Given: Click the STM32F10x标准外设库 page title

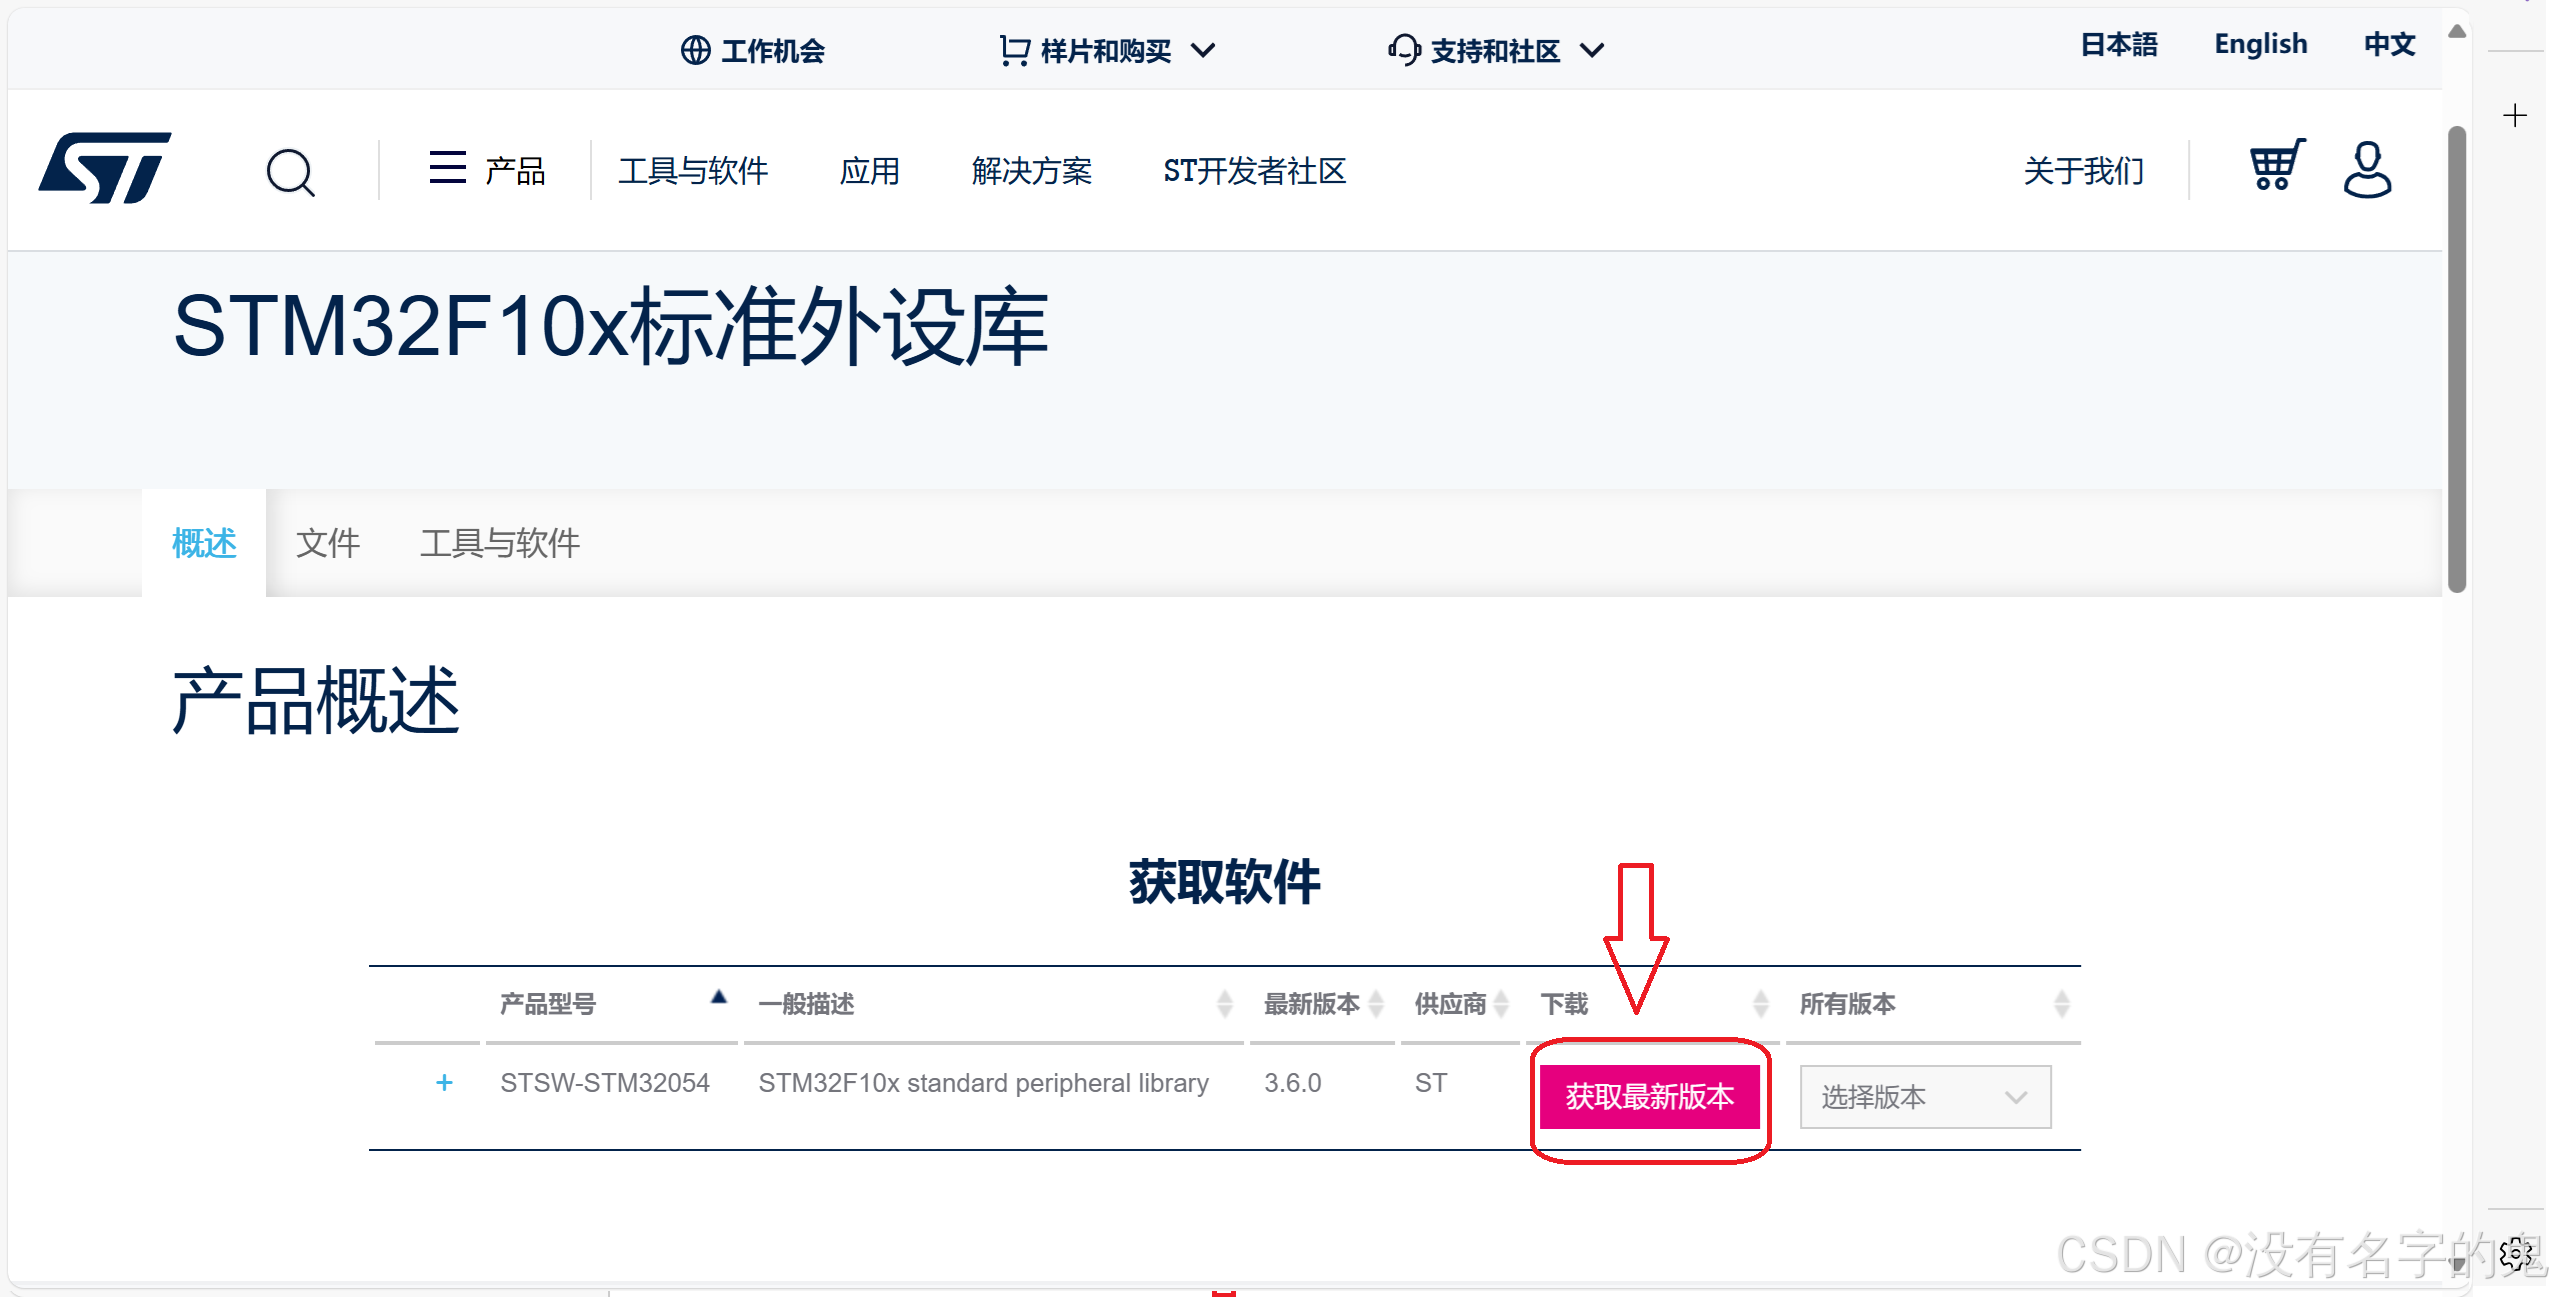Looking at the screenshot, I should click(611, 326).
